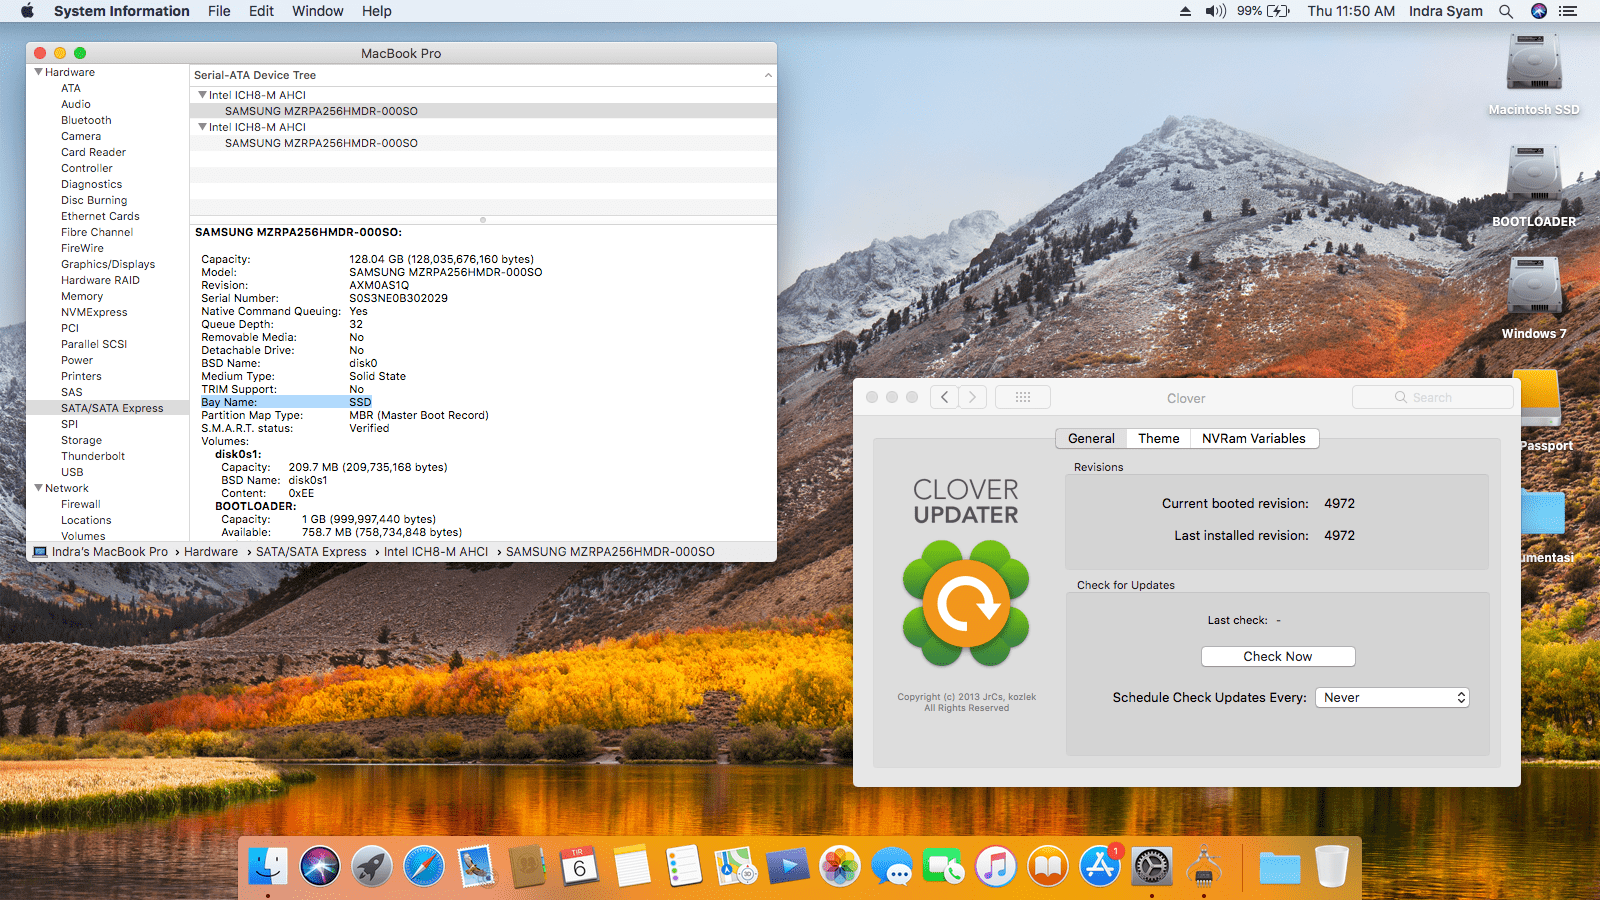Select Graphics/Displays in sidebar
The width and height of the screenshot is (1600, 900).
[108, 264]
